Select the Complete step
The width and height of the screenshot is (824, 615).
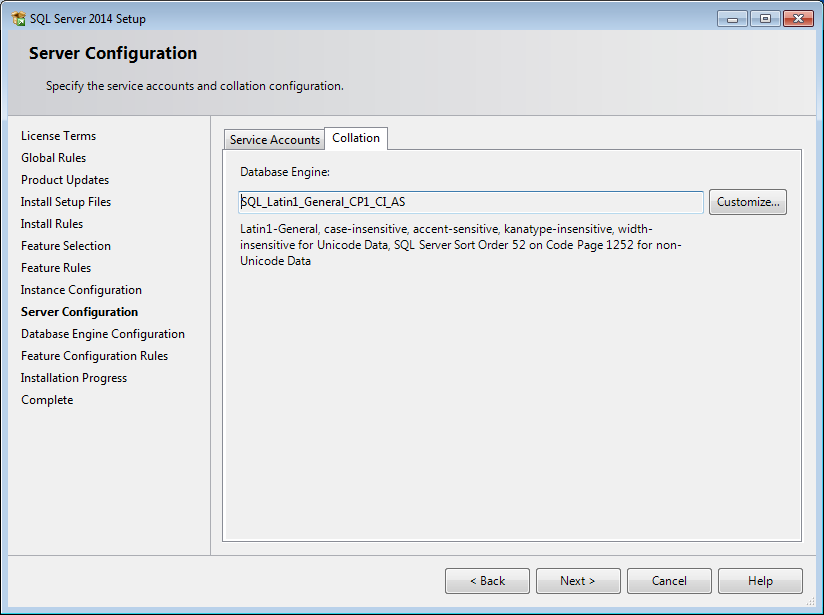pyautogui.click(x=47, y=401)
